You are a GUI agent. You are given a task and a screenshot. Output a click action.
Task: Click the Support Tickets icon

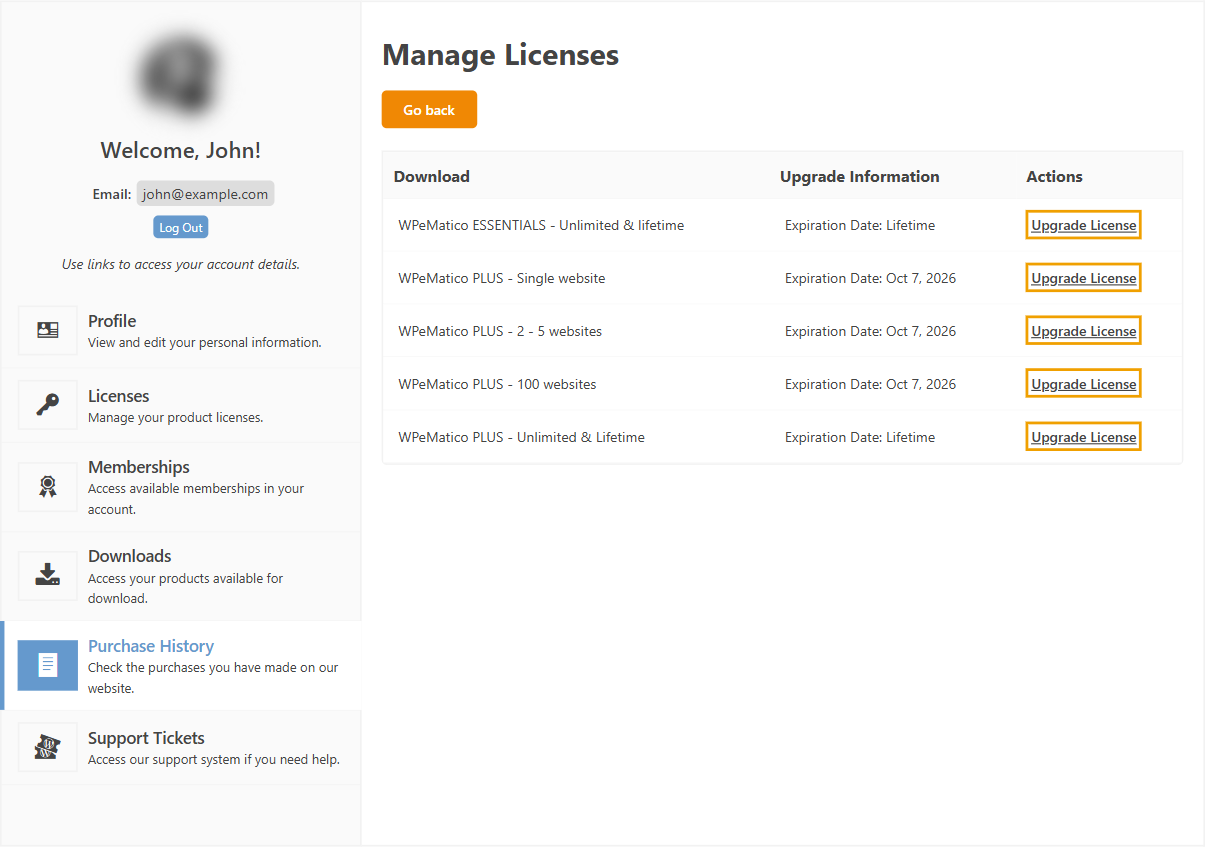pos(47,747)
